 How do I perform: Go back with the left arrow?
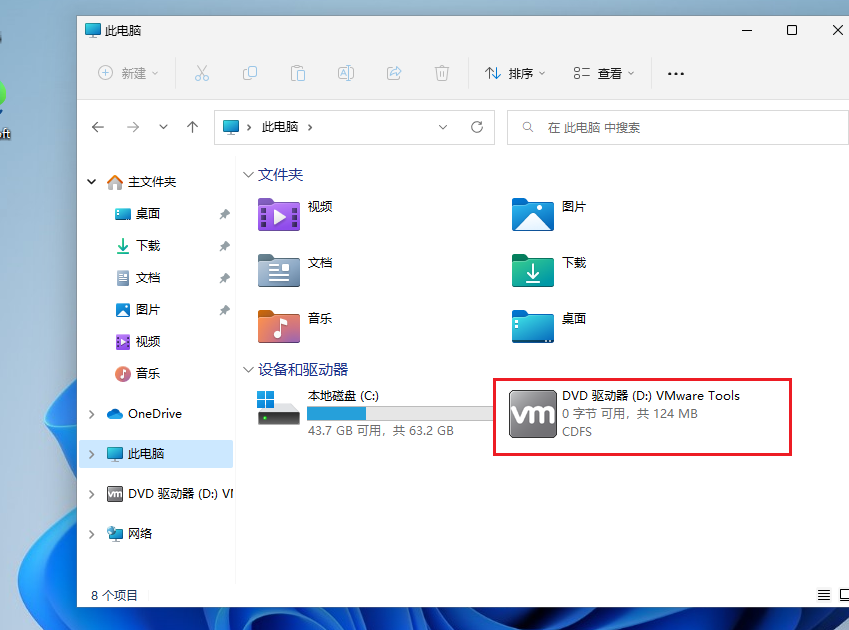coord(98,127)
